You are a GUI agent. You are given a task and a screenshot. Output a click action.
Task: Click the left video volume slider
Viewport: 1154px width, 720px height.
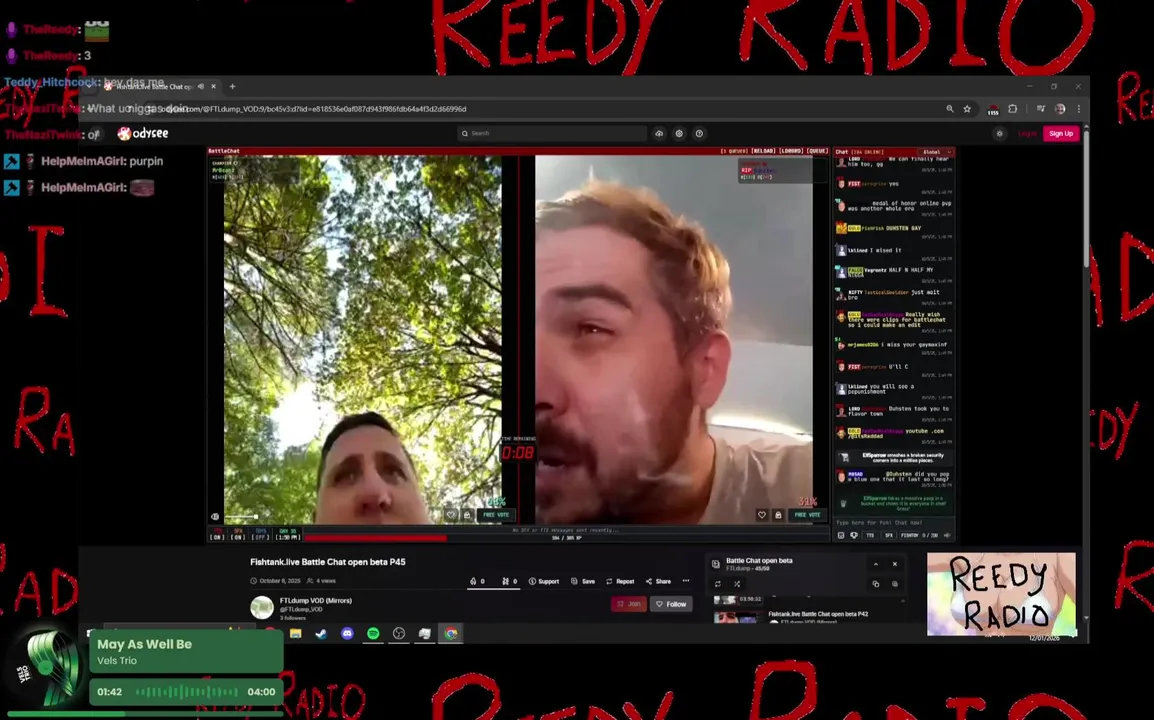[x=241, y=517]
